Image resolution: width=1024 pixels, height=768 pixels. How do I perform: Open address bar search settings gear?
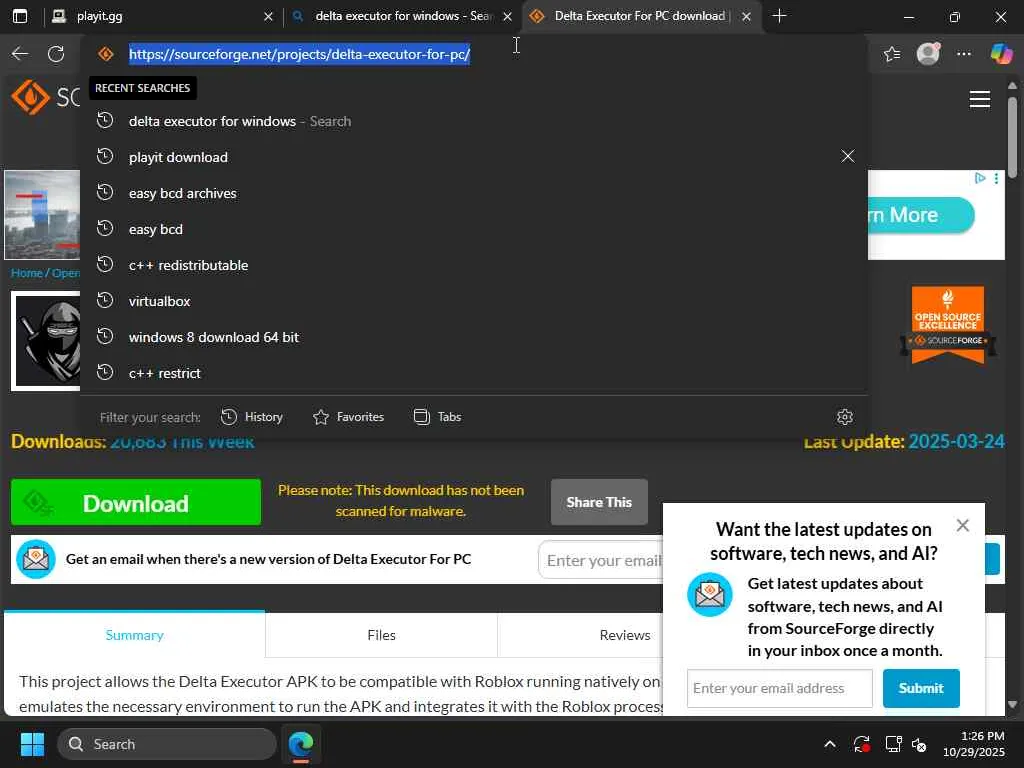pos(844,417)
